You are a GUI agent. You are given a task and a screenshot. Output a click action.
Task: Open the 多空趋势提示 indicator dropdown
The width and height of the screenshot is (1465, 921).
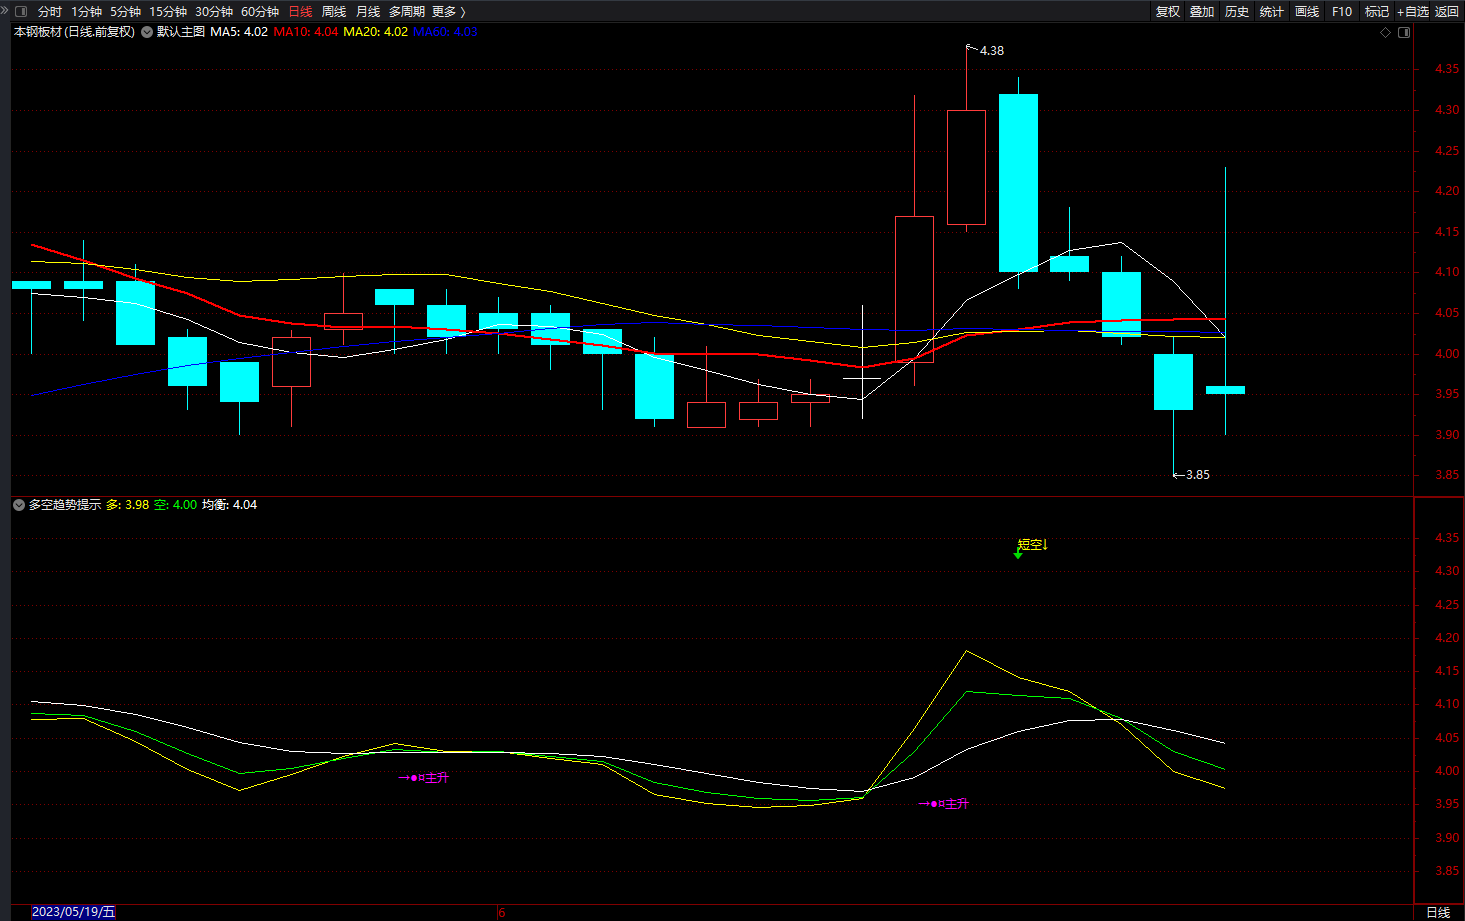pyautogui.click(x=19, y=505)
